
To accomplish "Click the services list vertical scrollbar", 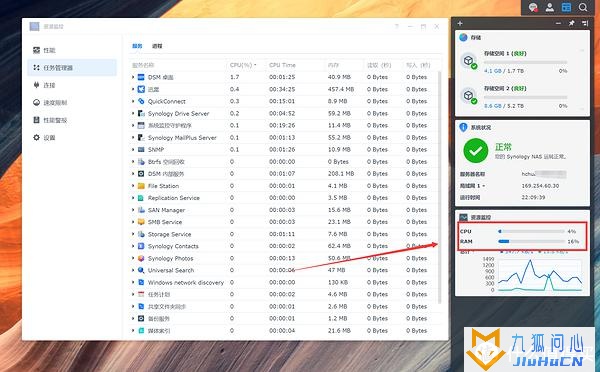I will coord(440,188).
